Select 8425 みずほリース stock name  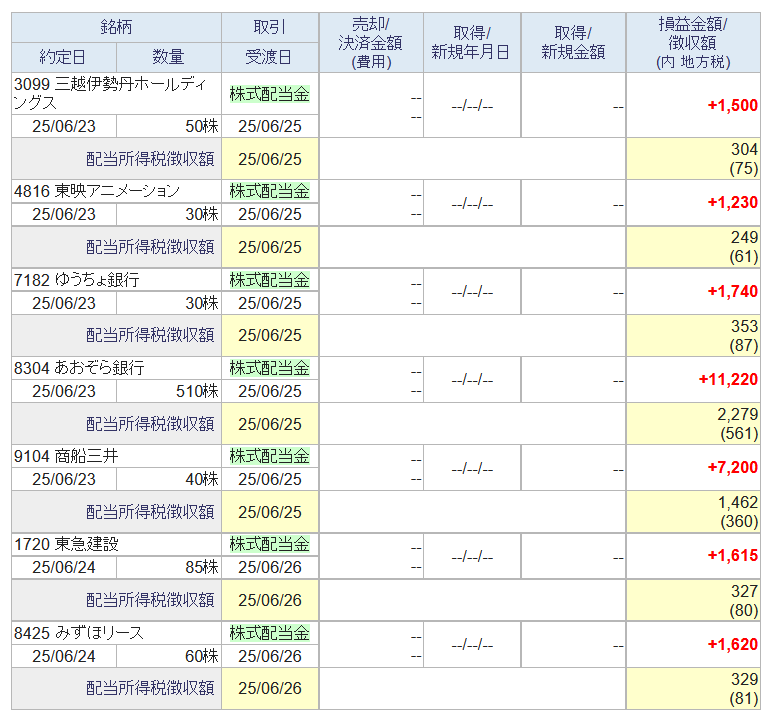79,633
